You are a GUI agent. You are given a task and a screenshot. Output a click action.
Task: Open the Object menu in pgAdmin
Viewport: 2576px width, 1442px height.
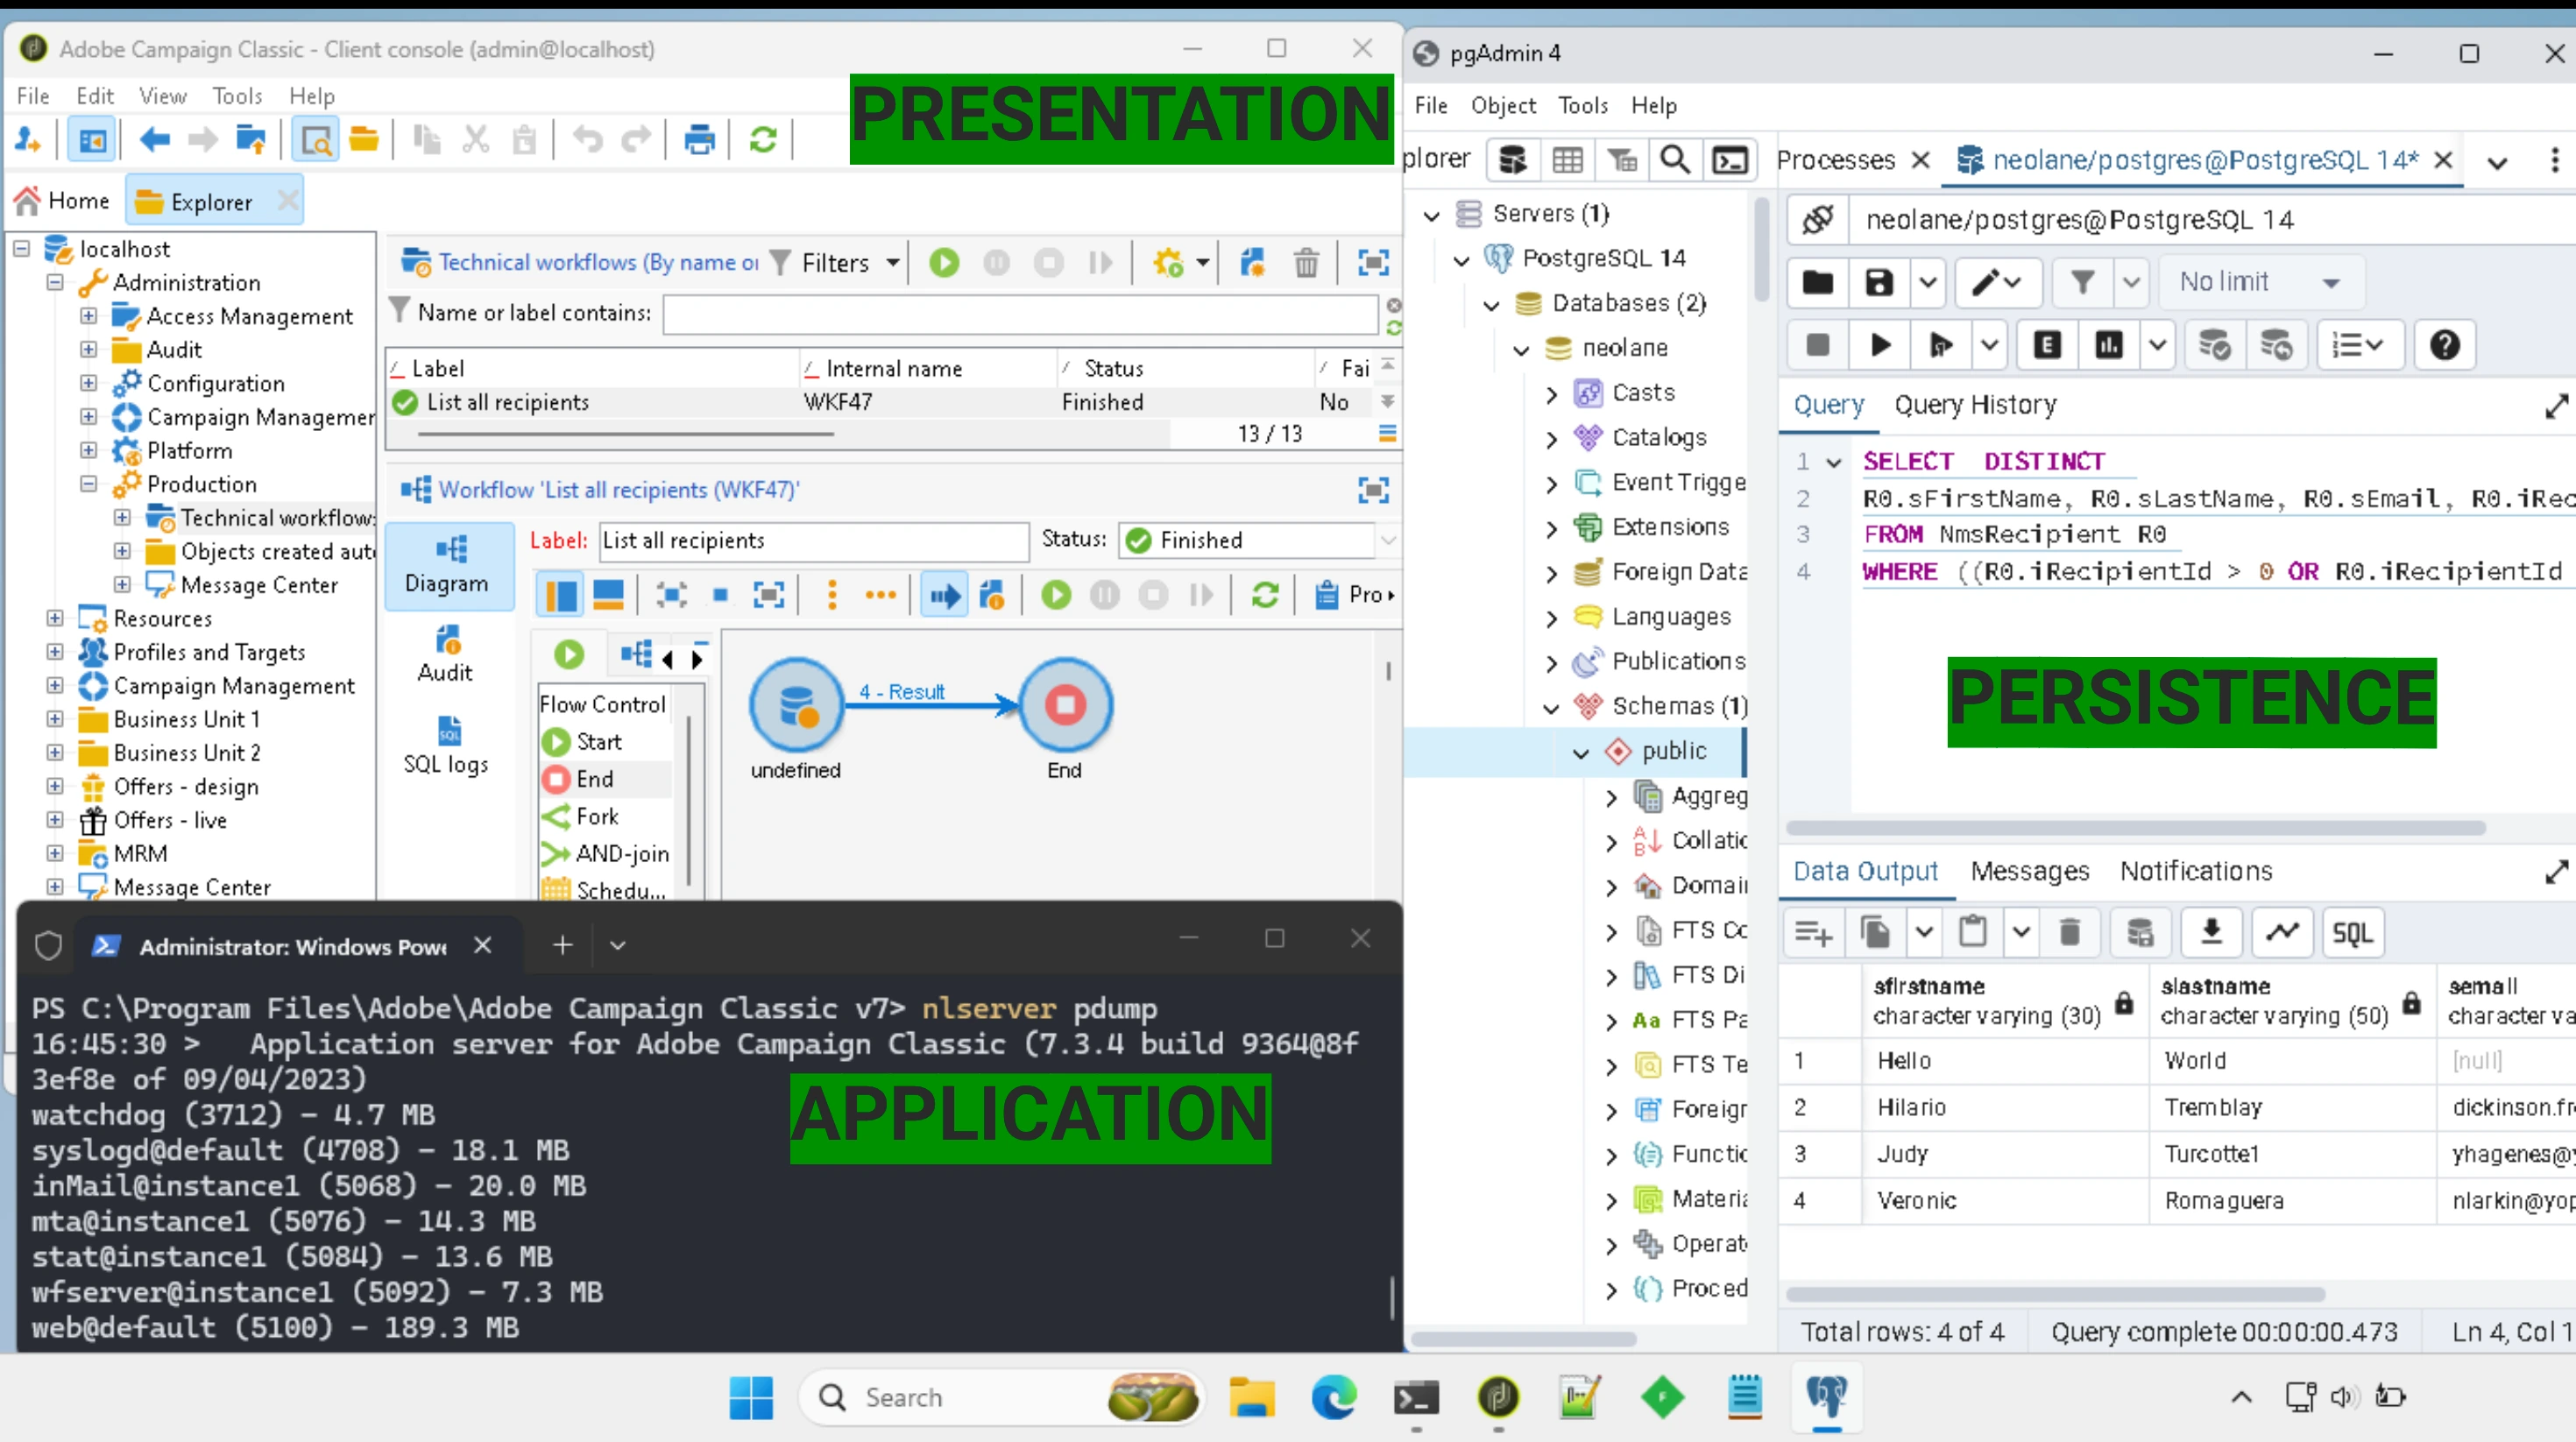point(1503,105)
